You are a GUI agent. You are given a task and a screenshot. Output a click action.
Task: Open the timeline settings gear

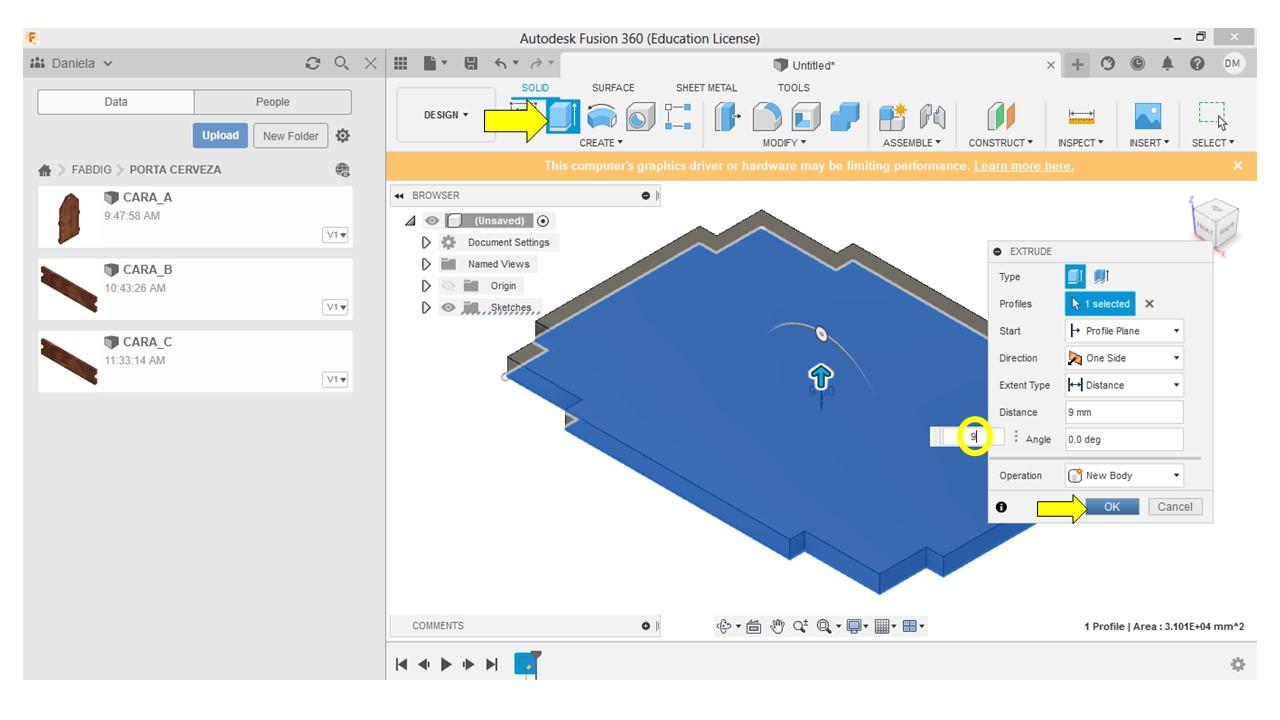tap(1238, 664)
